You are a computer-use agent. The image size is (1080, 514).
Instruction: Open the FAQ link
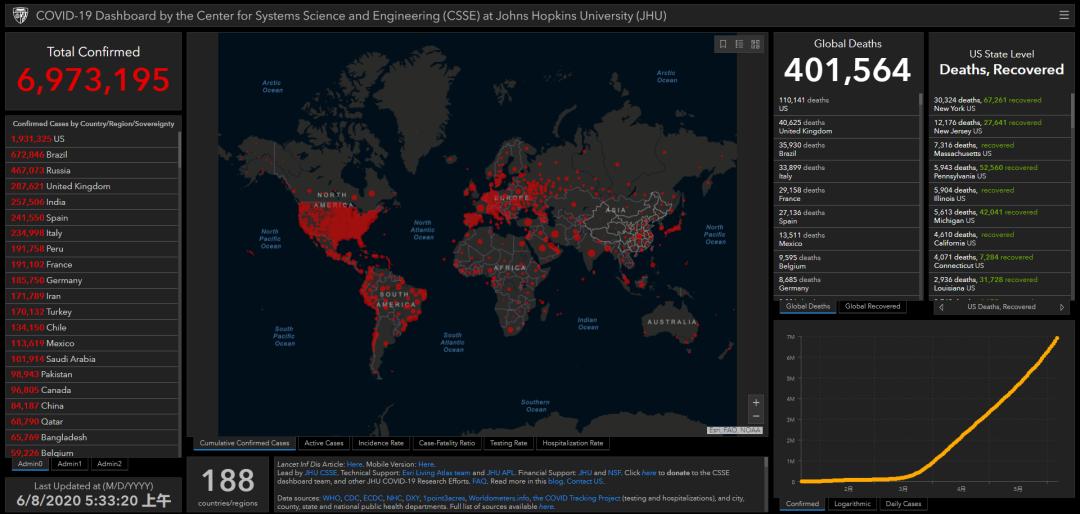pyautogui.click(x=479, y=482)
